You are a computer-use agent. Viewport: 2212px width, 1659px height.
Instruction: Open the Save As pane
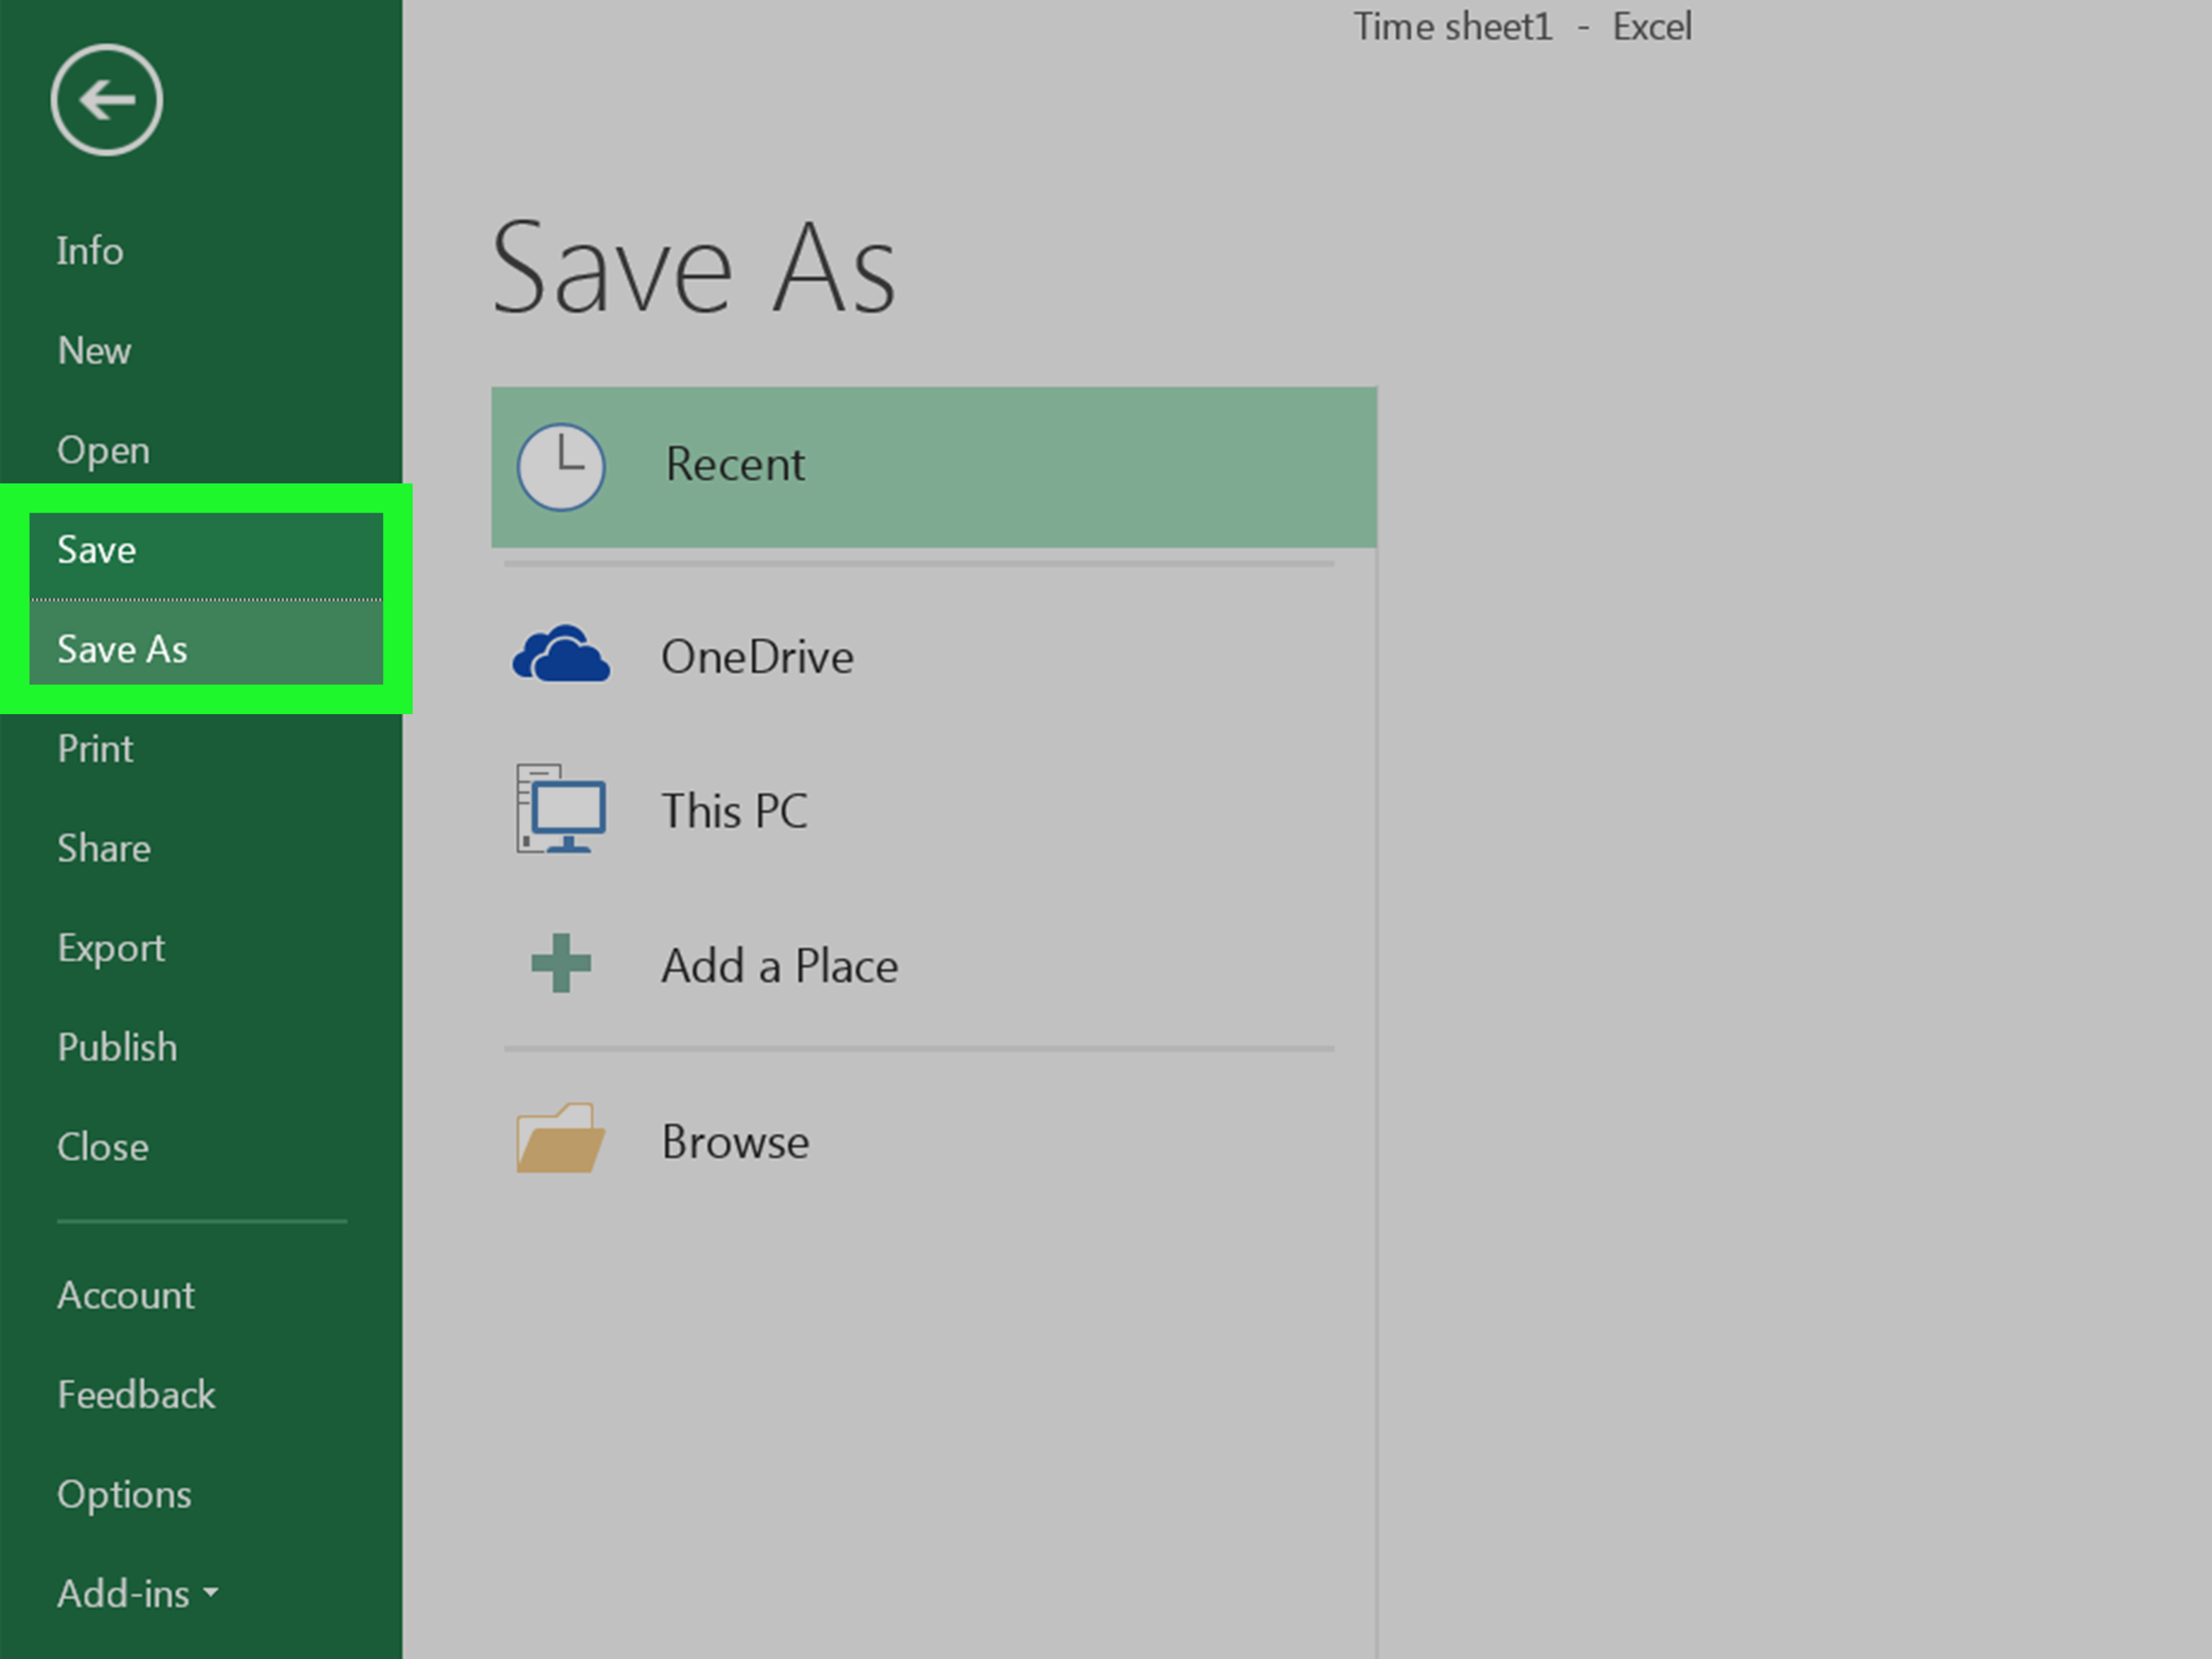(x=122, y=648)
